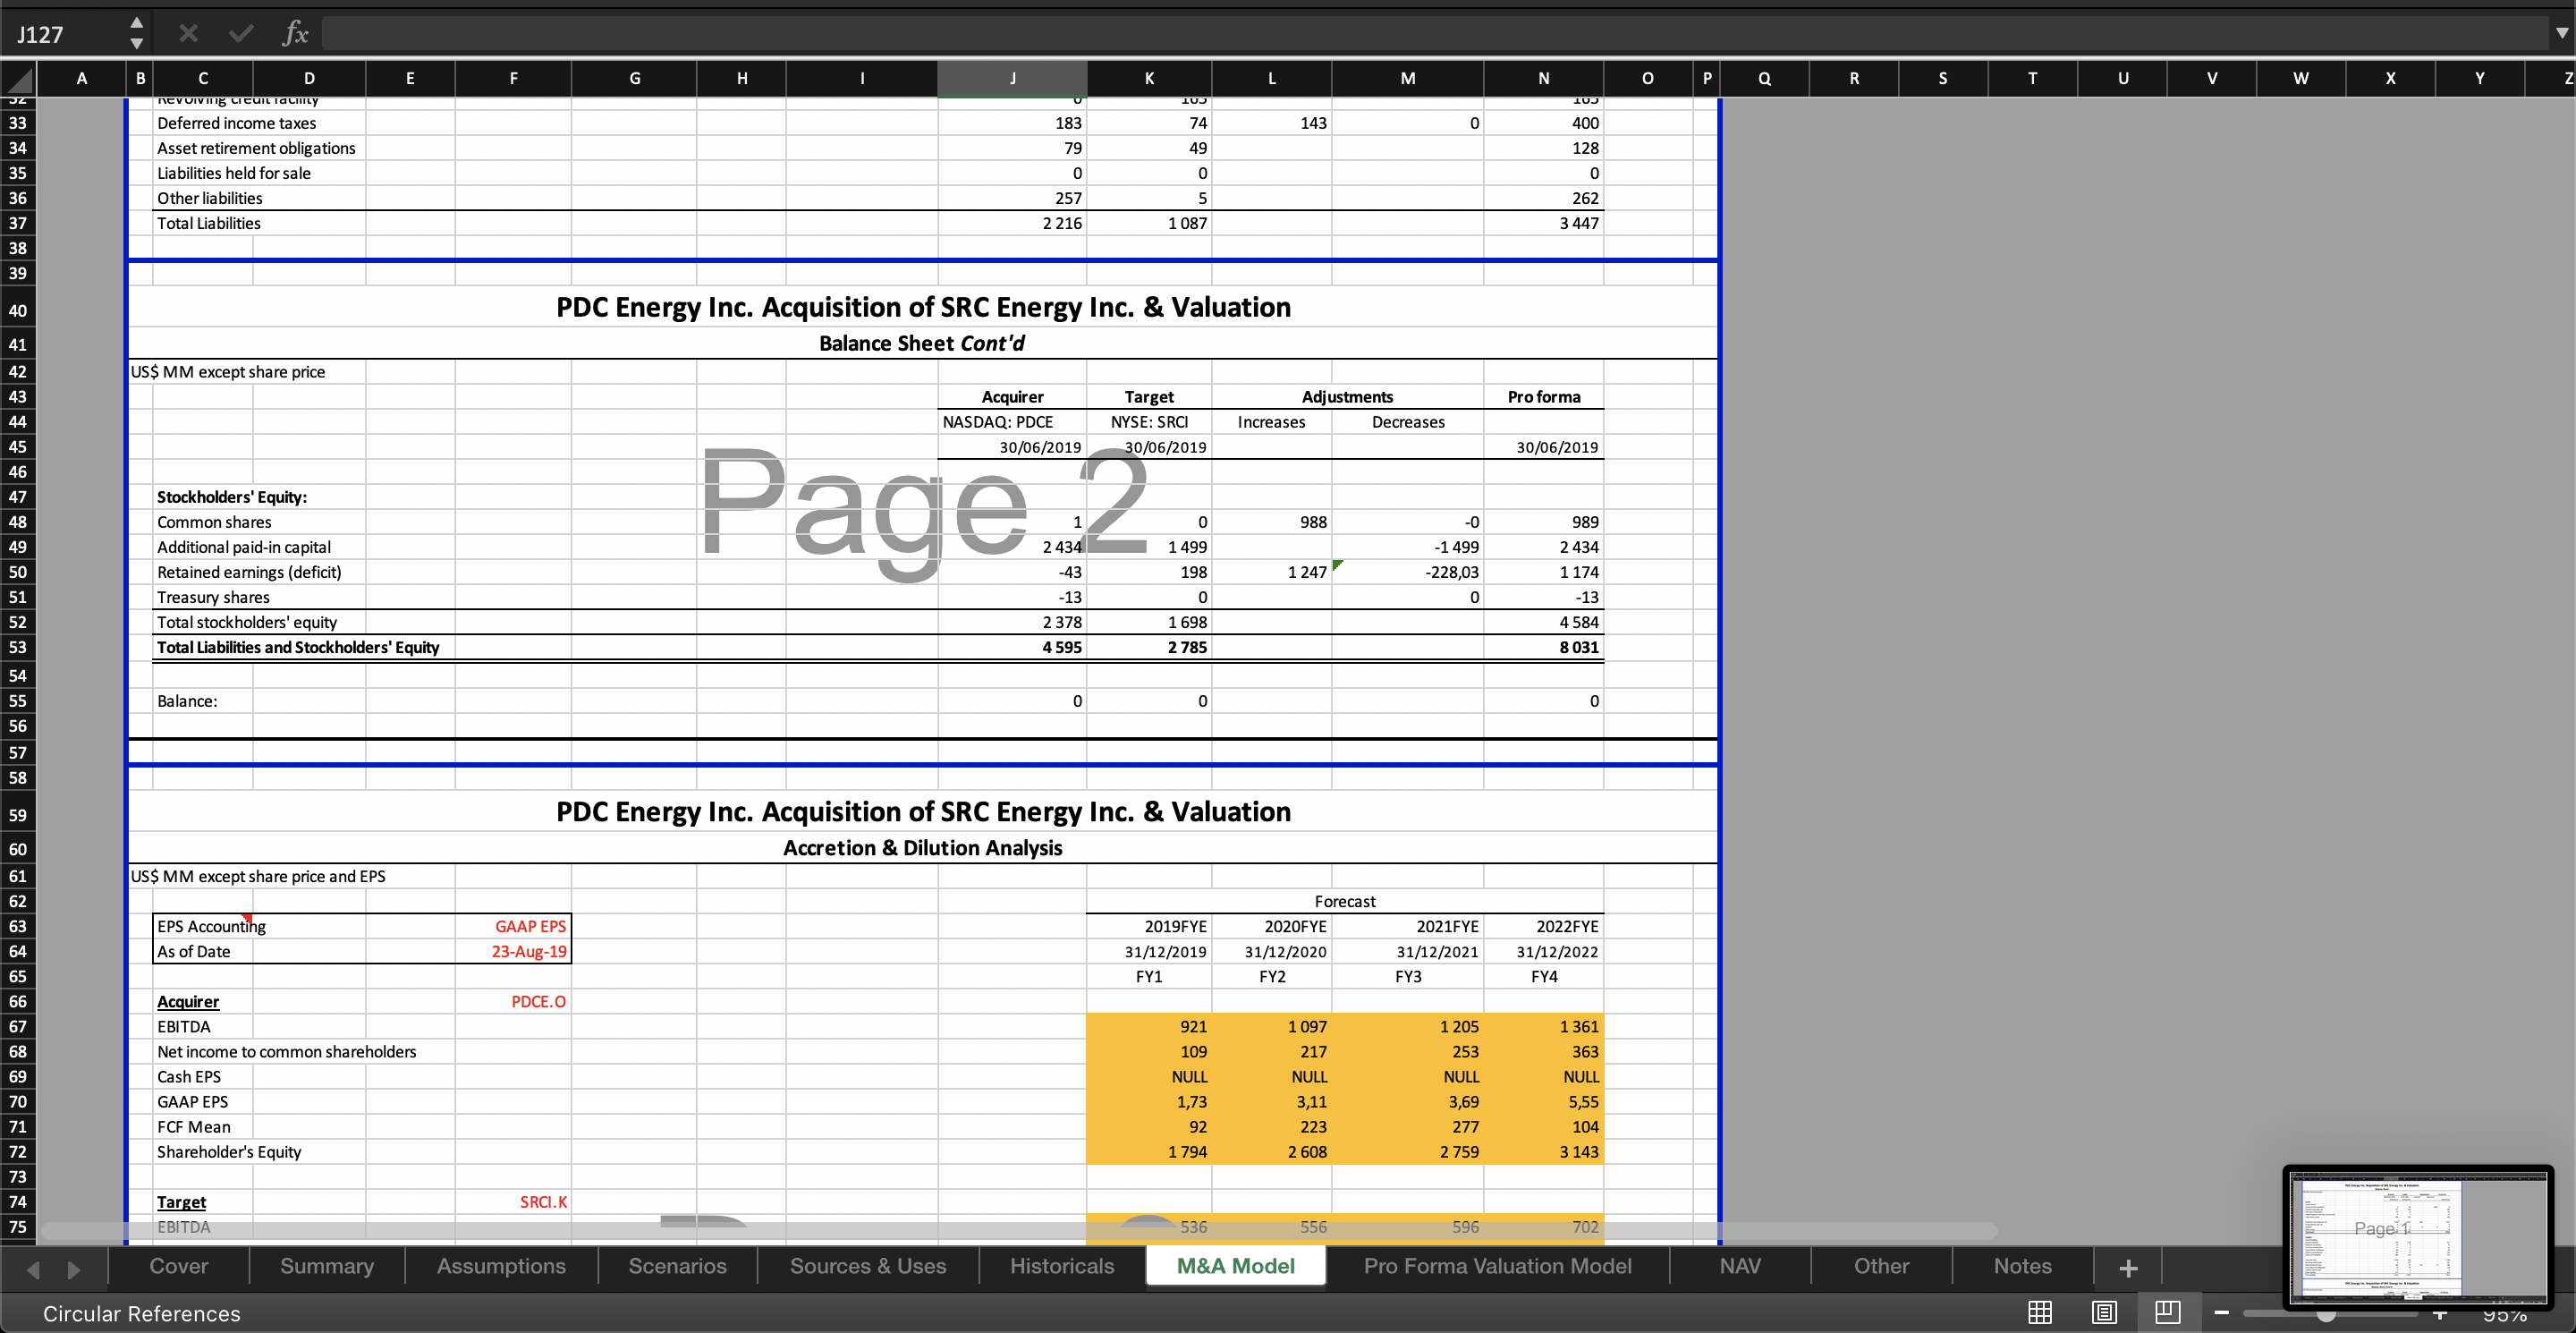Click inside the formula bar field
This screenshot has width=2576, height=1333.
click(1435, 34)
